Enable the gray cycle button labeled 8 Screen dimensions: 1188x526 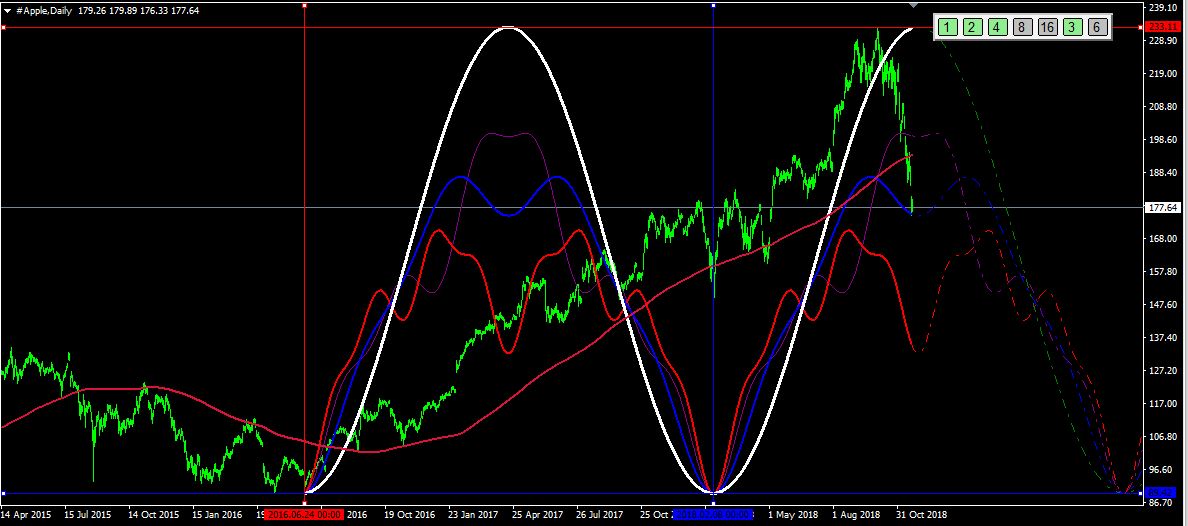(1021, 27)
